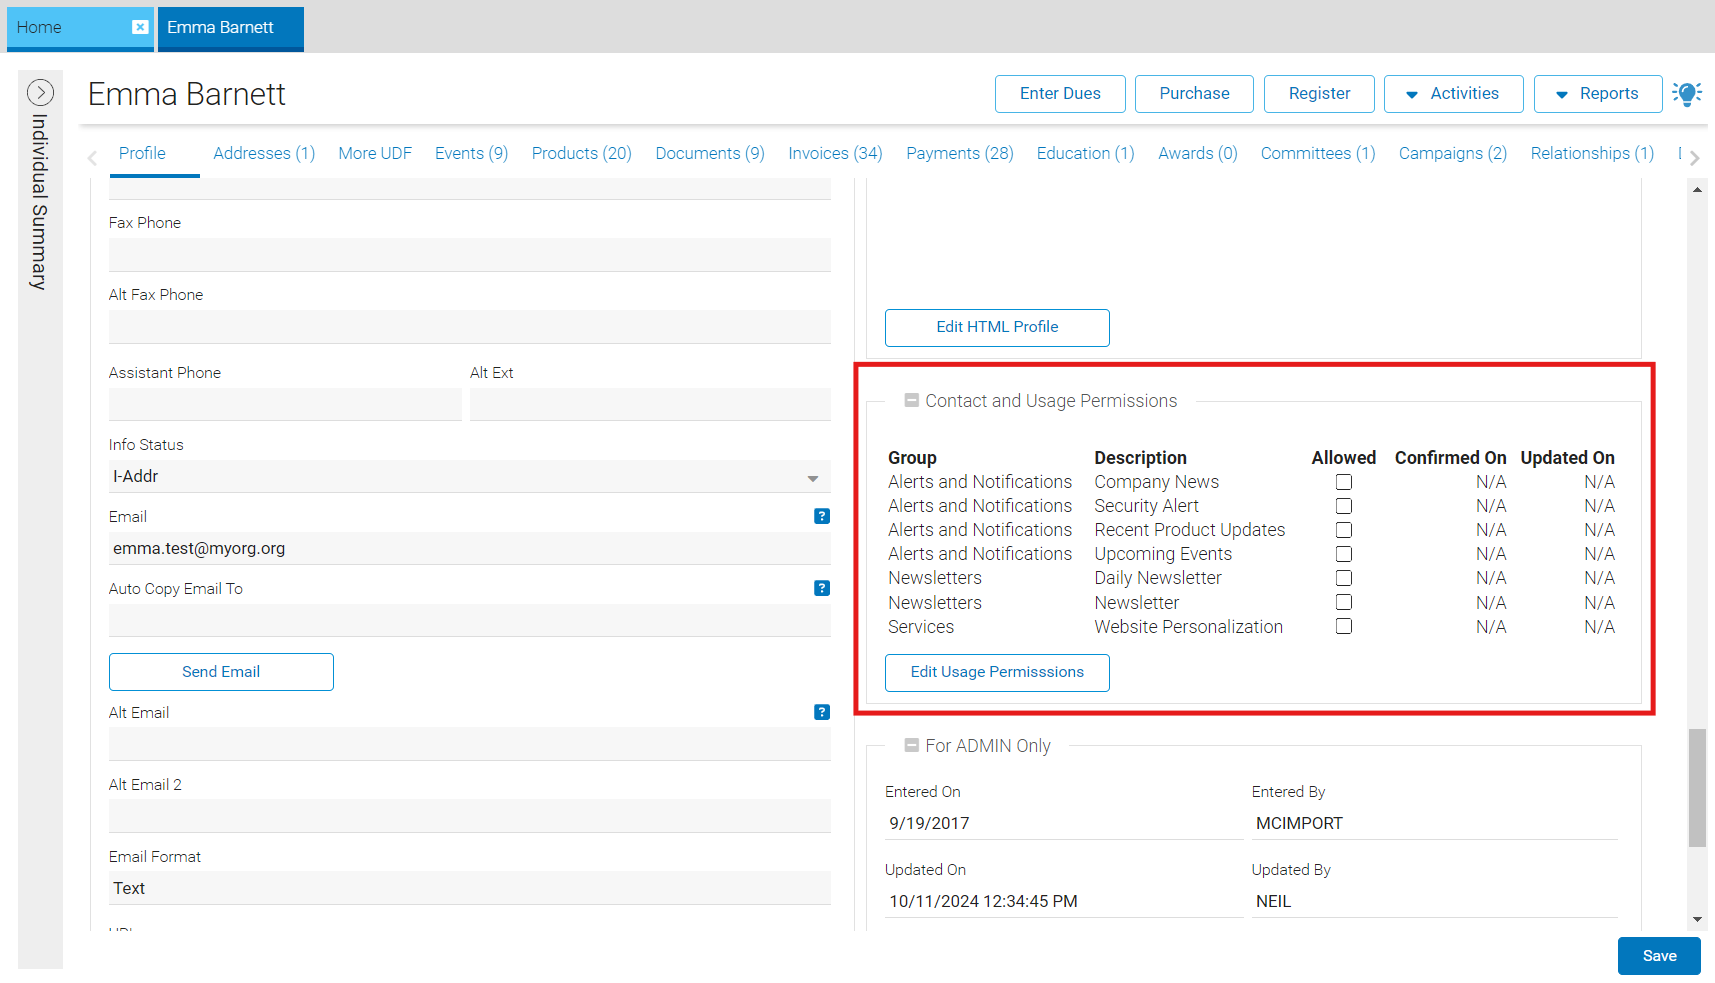Click the Updated On field 10/11/2024 12:34:45 PM
Image resolution: width=1715 pixels, height=983 pixels.
(1064, 901)
